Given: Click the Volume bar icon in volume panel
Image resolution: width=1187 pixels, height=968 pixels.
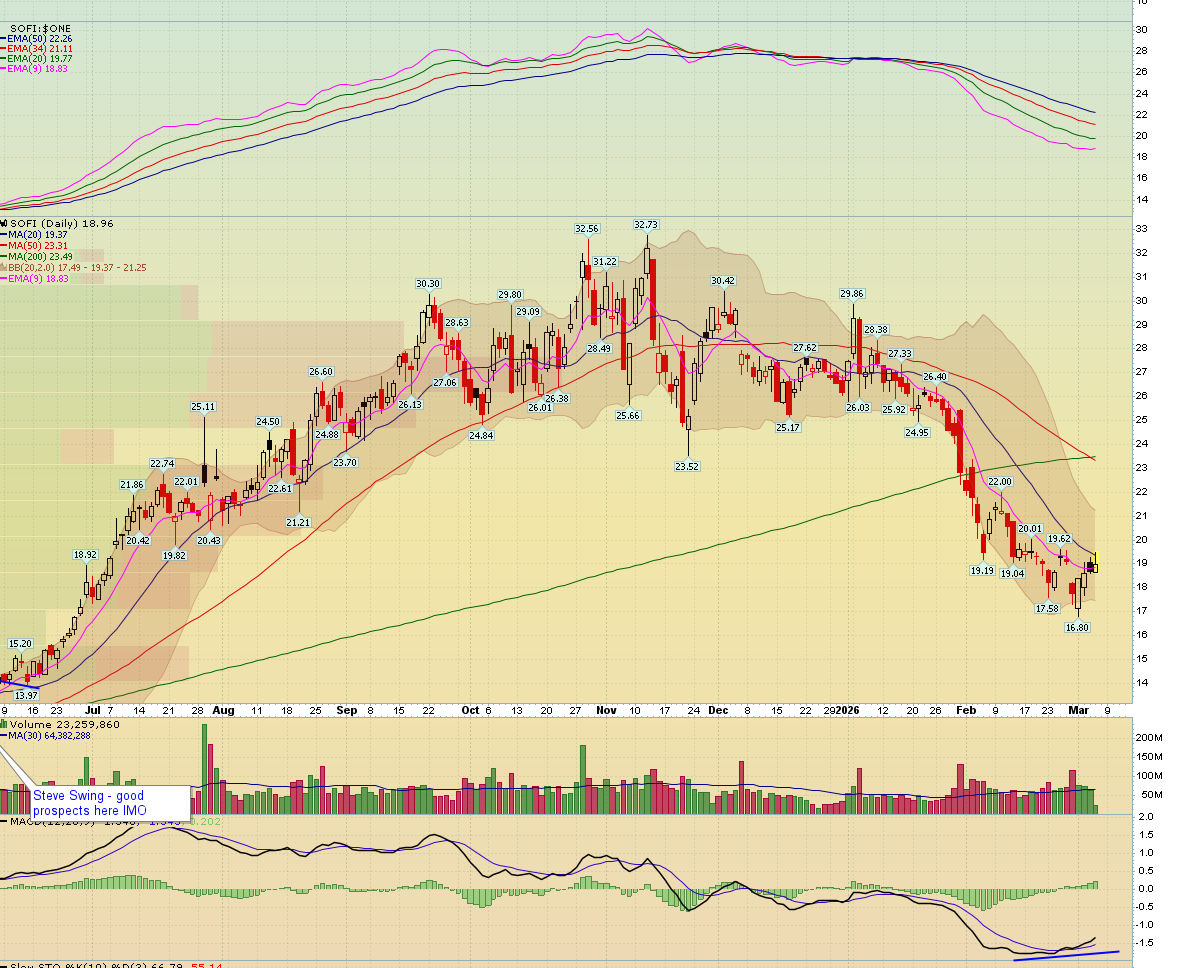Looking at the screenshot, I should coord(4,724).
